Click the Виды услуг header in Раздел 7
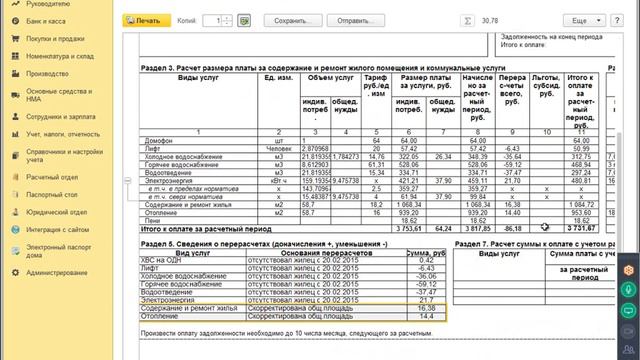 coord(499,254)
